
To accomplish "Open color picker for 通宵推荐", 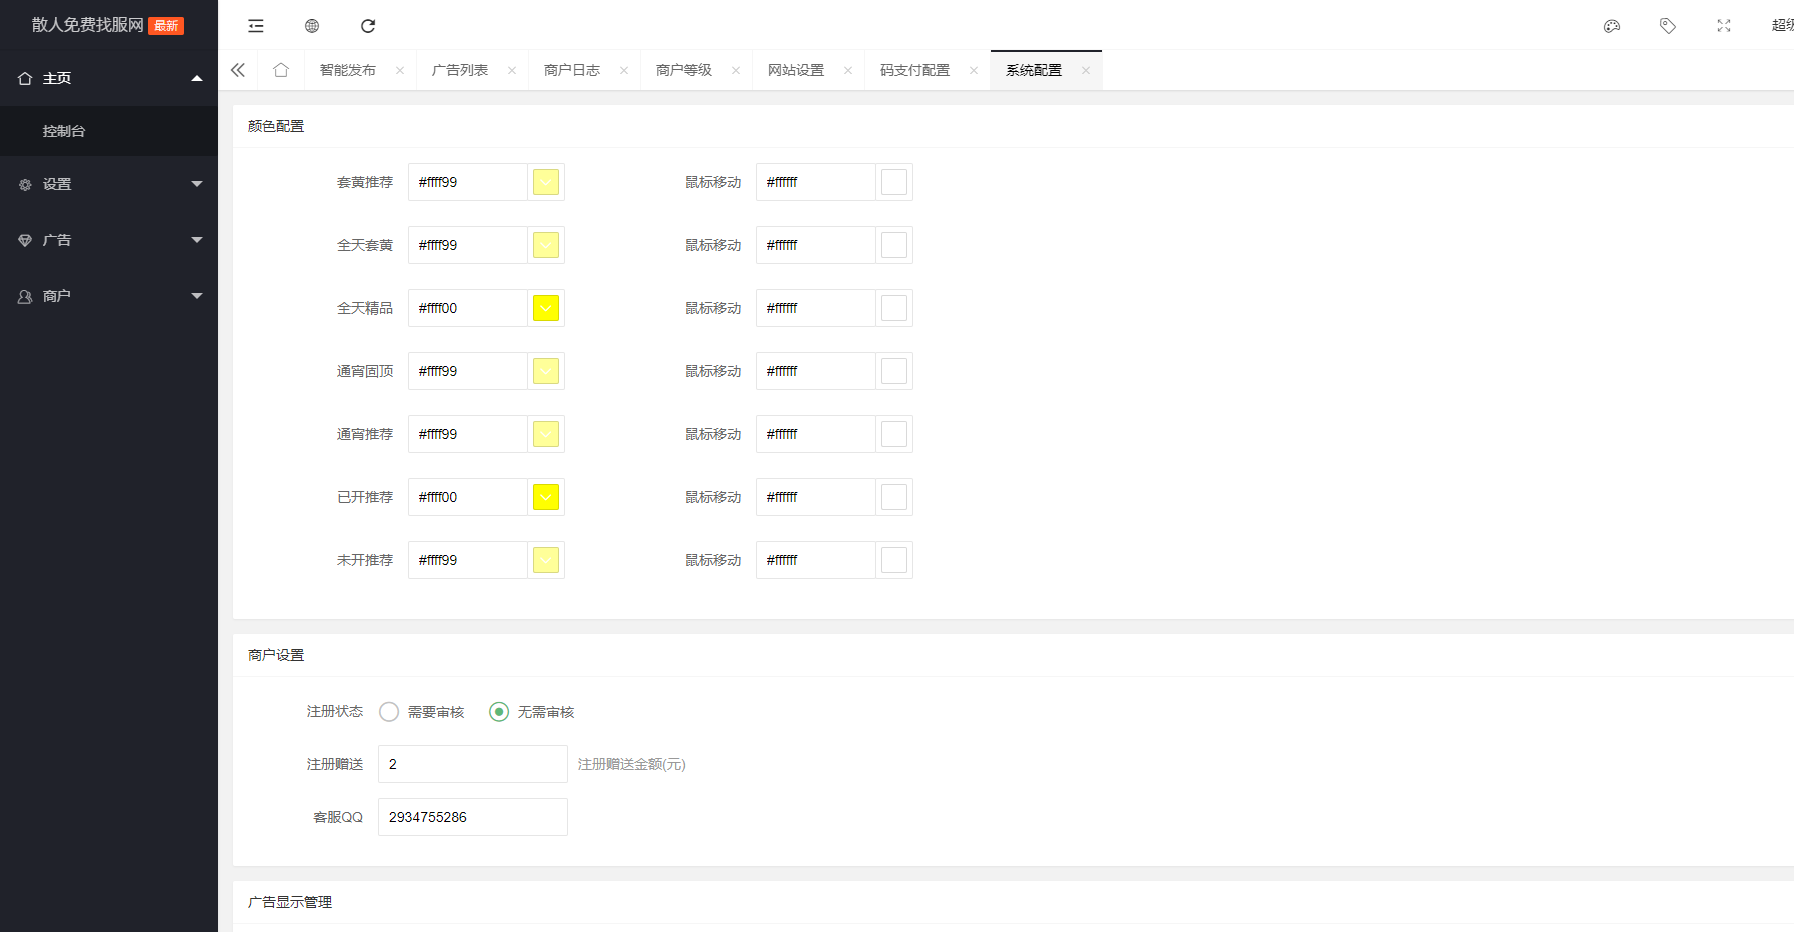I will [546, 434].
